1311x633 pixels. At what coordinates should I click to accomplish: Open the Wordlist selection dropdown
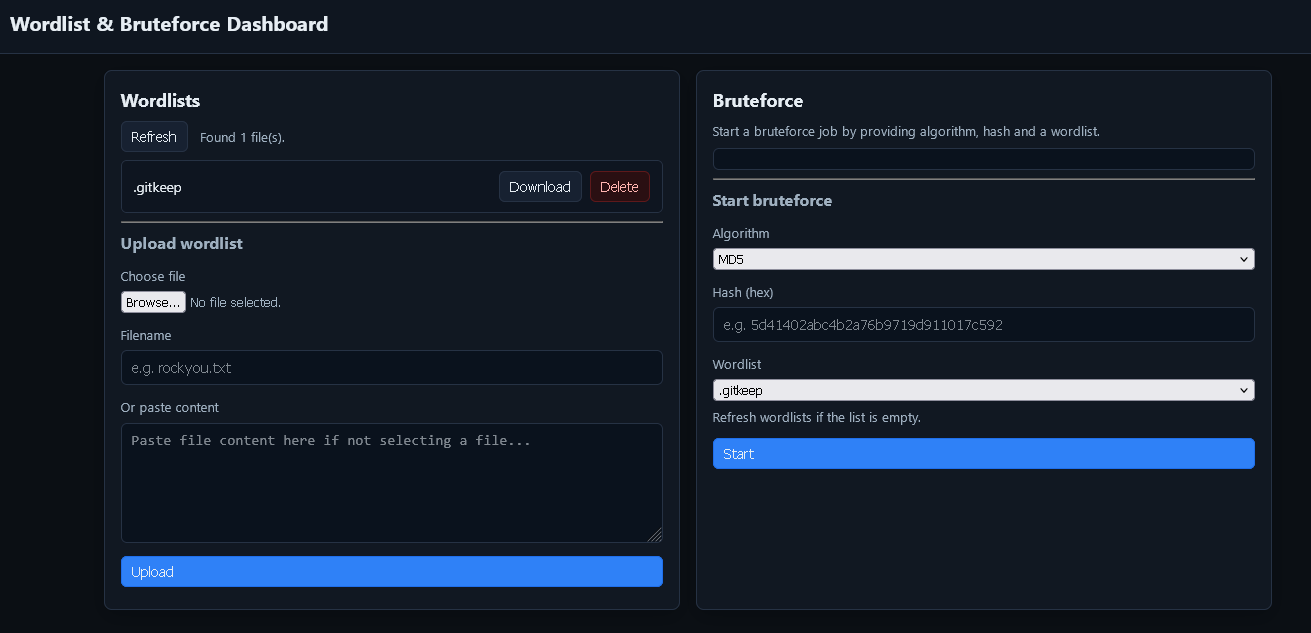click(983, 390)
